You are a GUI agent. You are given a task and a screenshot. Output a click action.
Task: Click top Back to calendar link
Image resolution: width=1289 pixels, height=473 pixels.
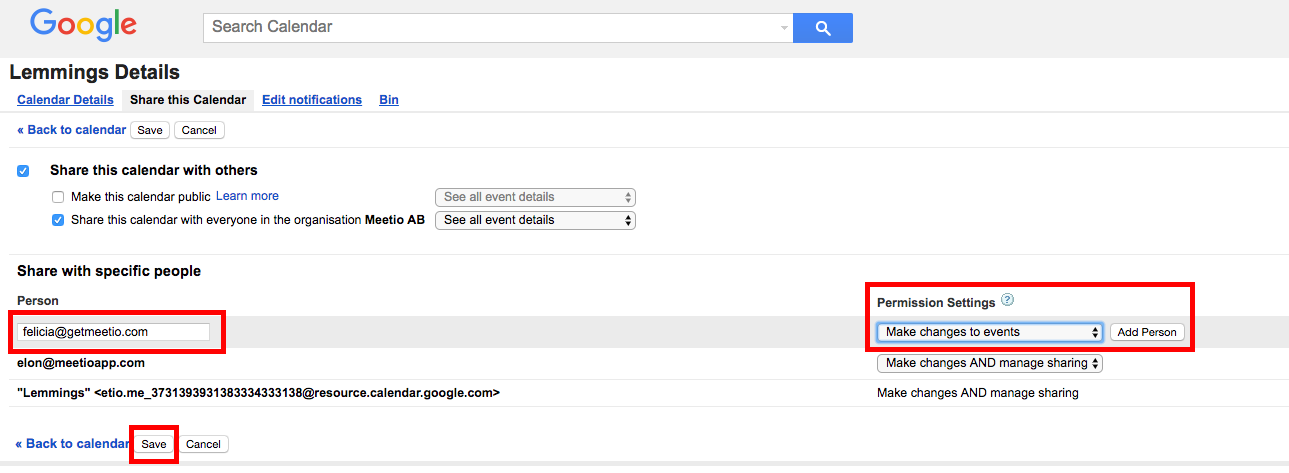coord(72,130)
